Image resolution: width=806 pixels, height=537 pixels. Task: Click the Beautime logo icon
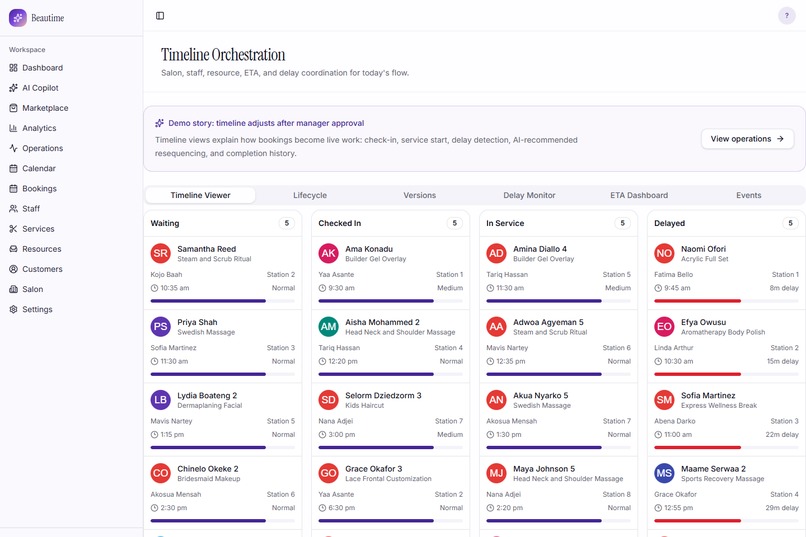point(17,17)
